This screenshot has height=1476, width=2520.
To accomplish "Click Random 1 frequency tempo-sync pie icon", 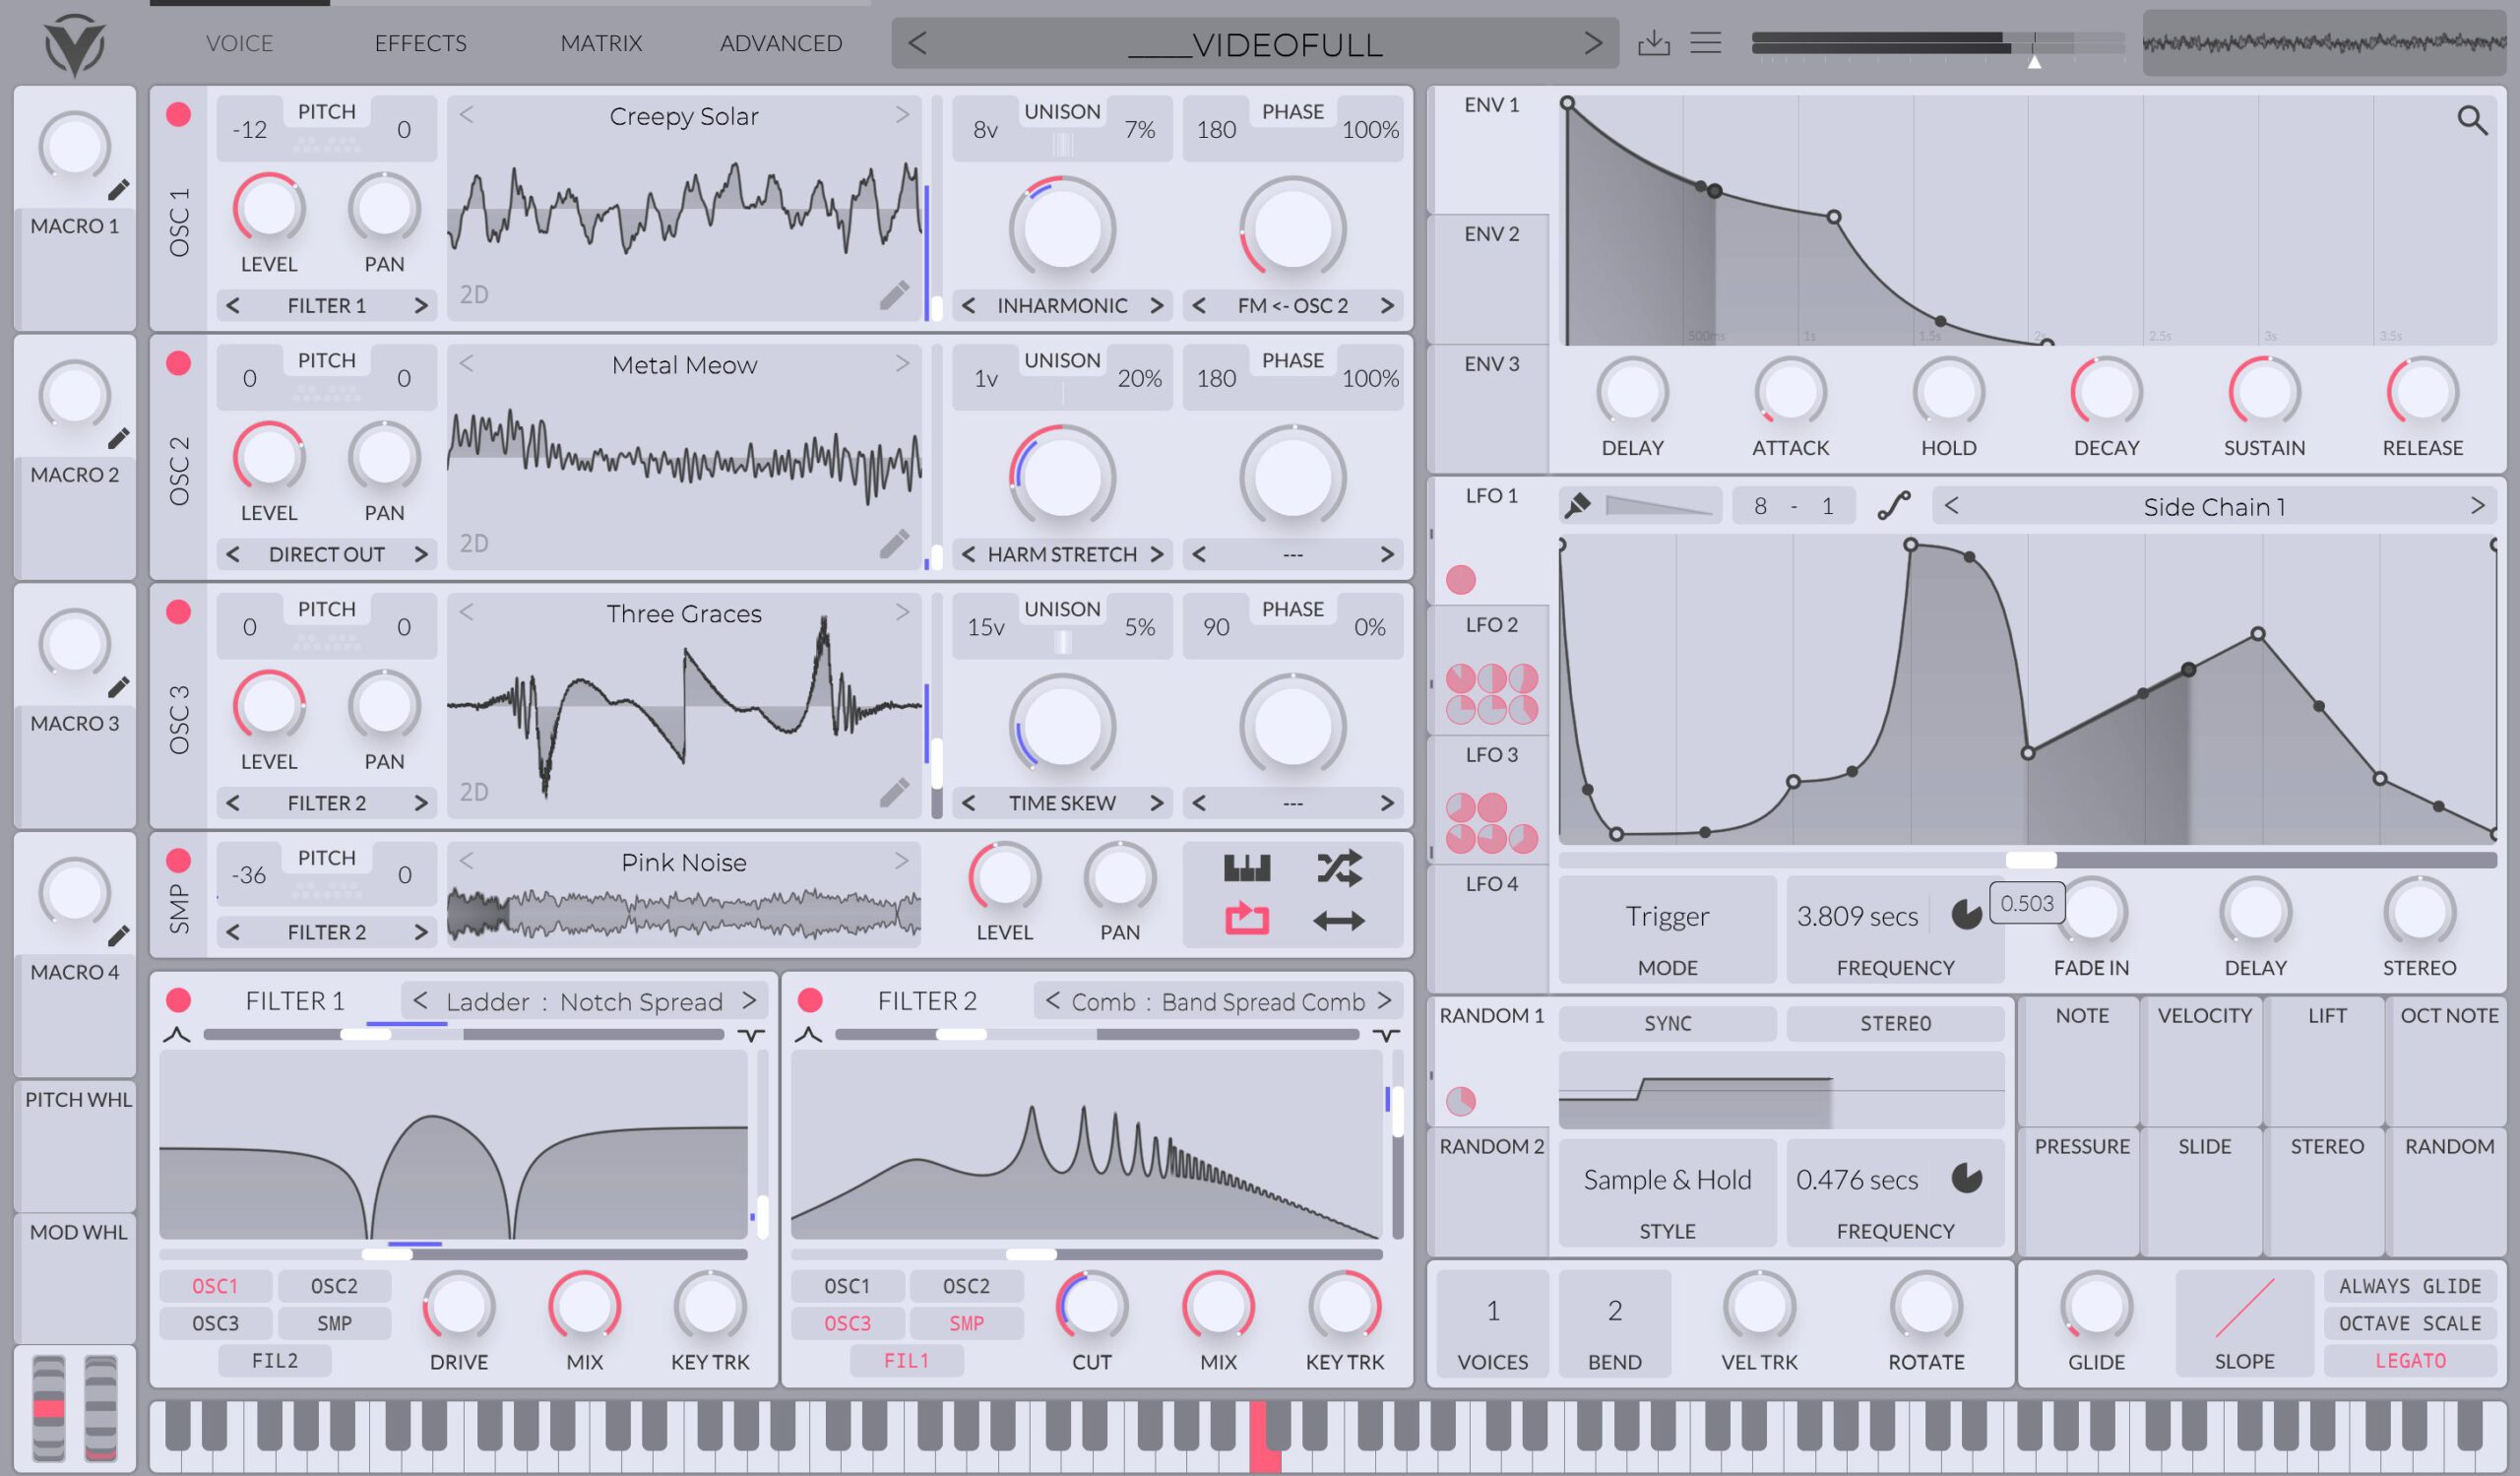I will click(x=1966, y=1178).
